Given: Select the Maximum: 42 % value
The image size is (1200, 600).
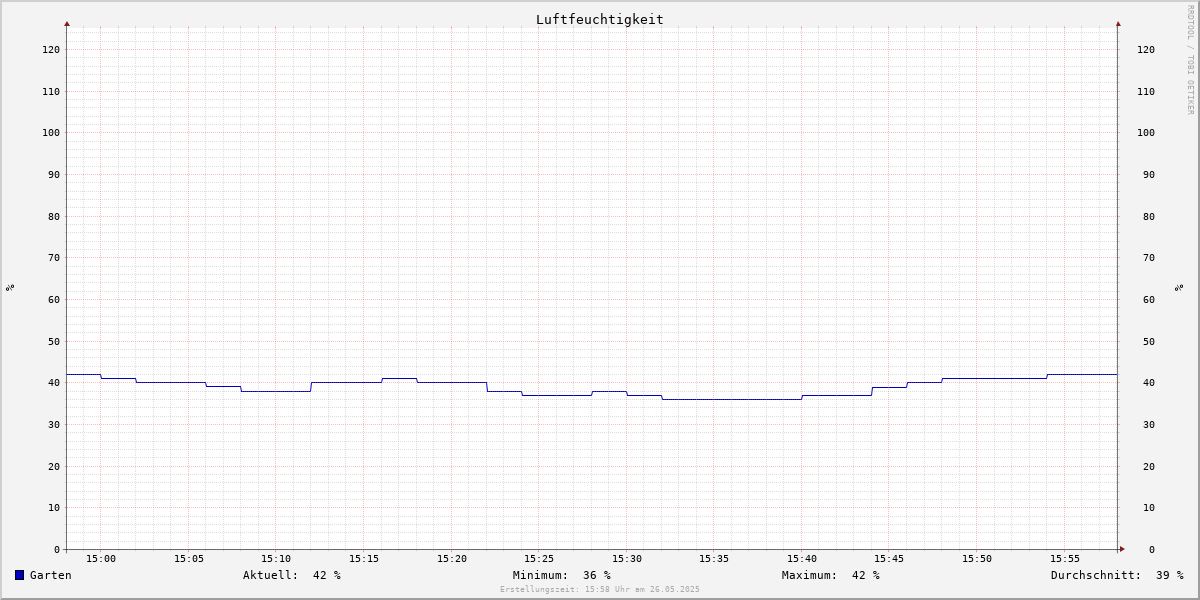Looking at the screenshot, I should (831, 575).
